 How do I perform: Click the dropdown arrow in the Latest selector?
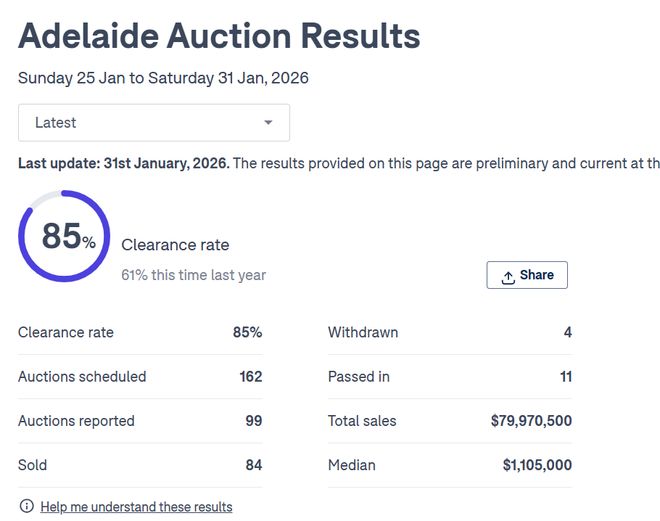pyautogui.click(x=268, y=123)
